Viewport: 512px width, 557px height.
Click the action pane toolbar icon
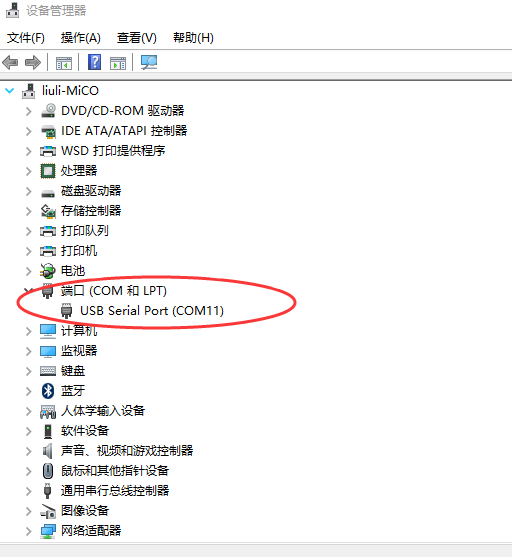tap(118, 63)
